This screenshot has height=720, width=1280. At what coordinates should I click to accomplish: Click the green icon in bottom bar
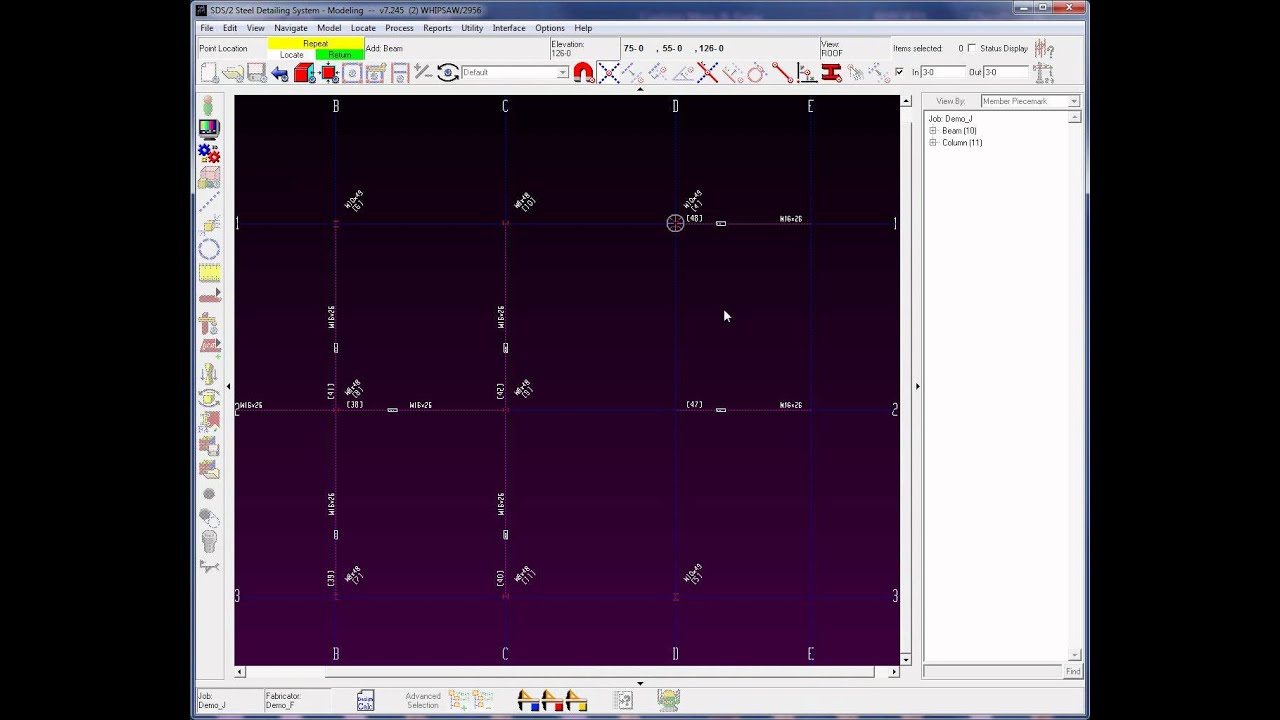click(x=669, y=701)
